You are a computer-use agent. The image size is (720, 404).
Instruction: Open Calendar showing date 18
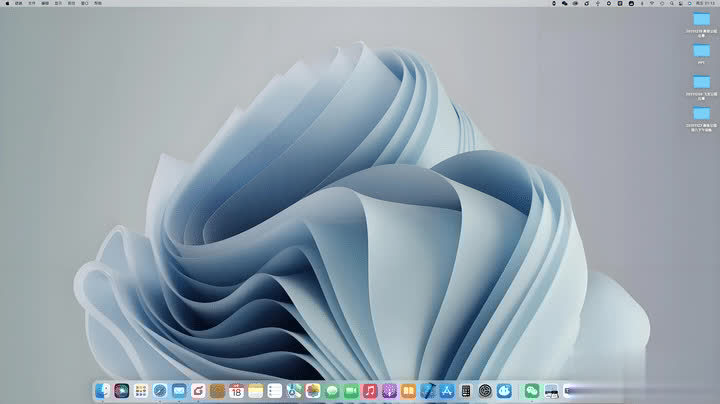tap(236, 391)
